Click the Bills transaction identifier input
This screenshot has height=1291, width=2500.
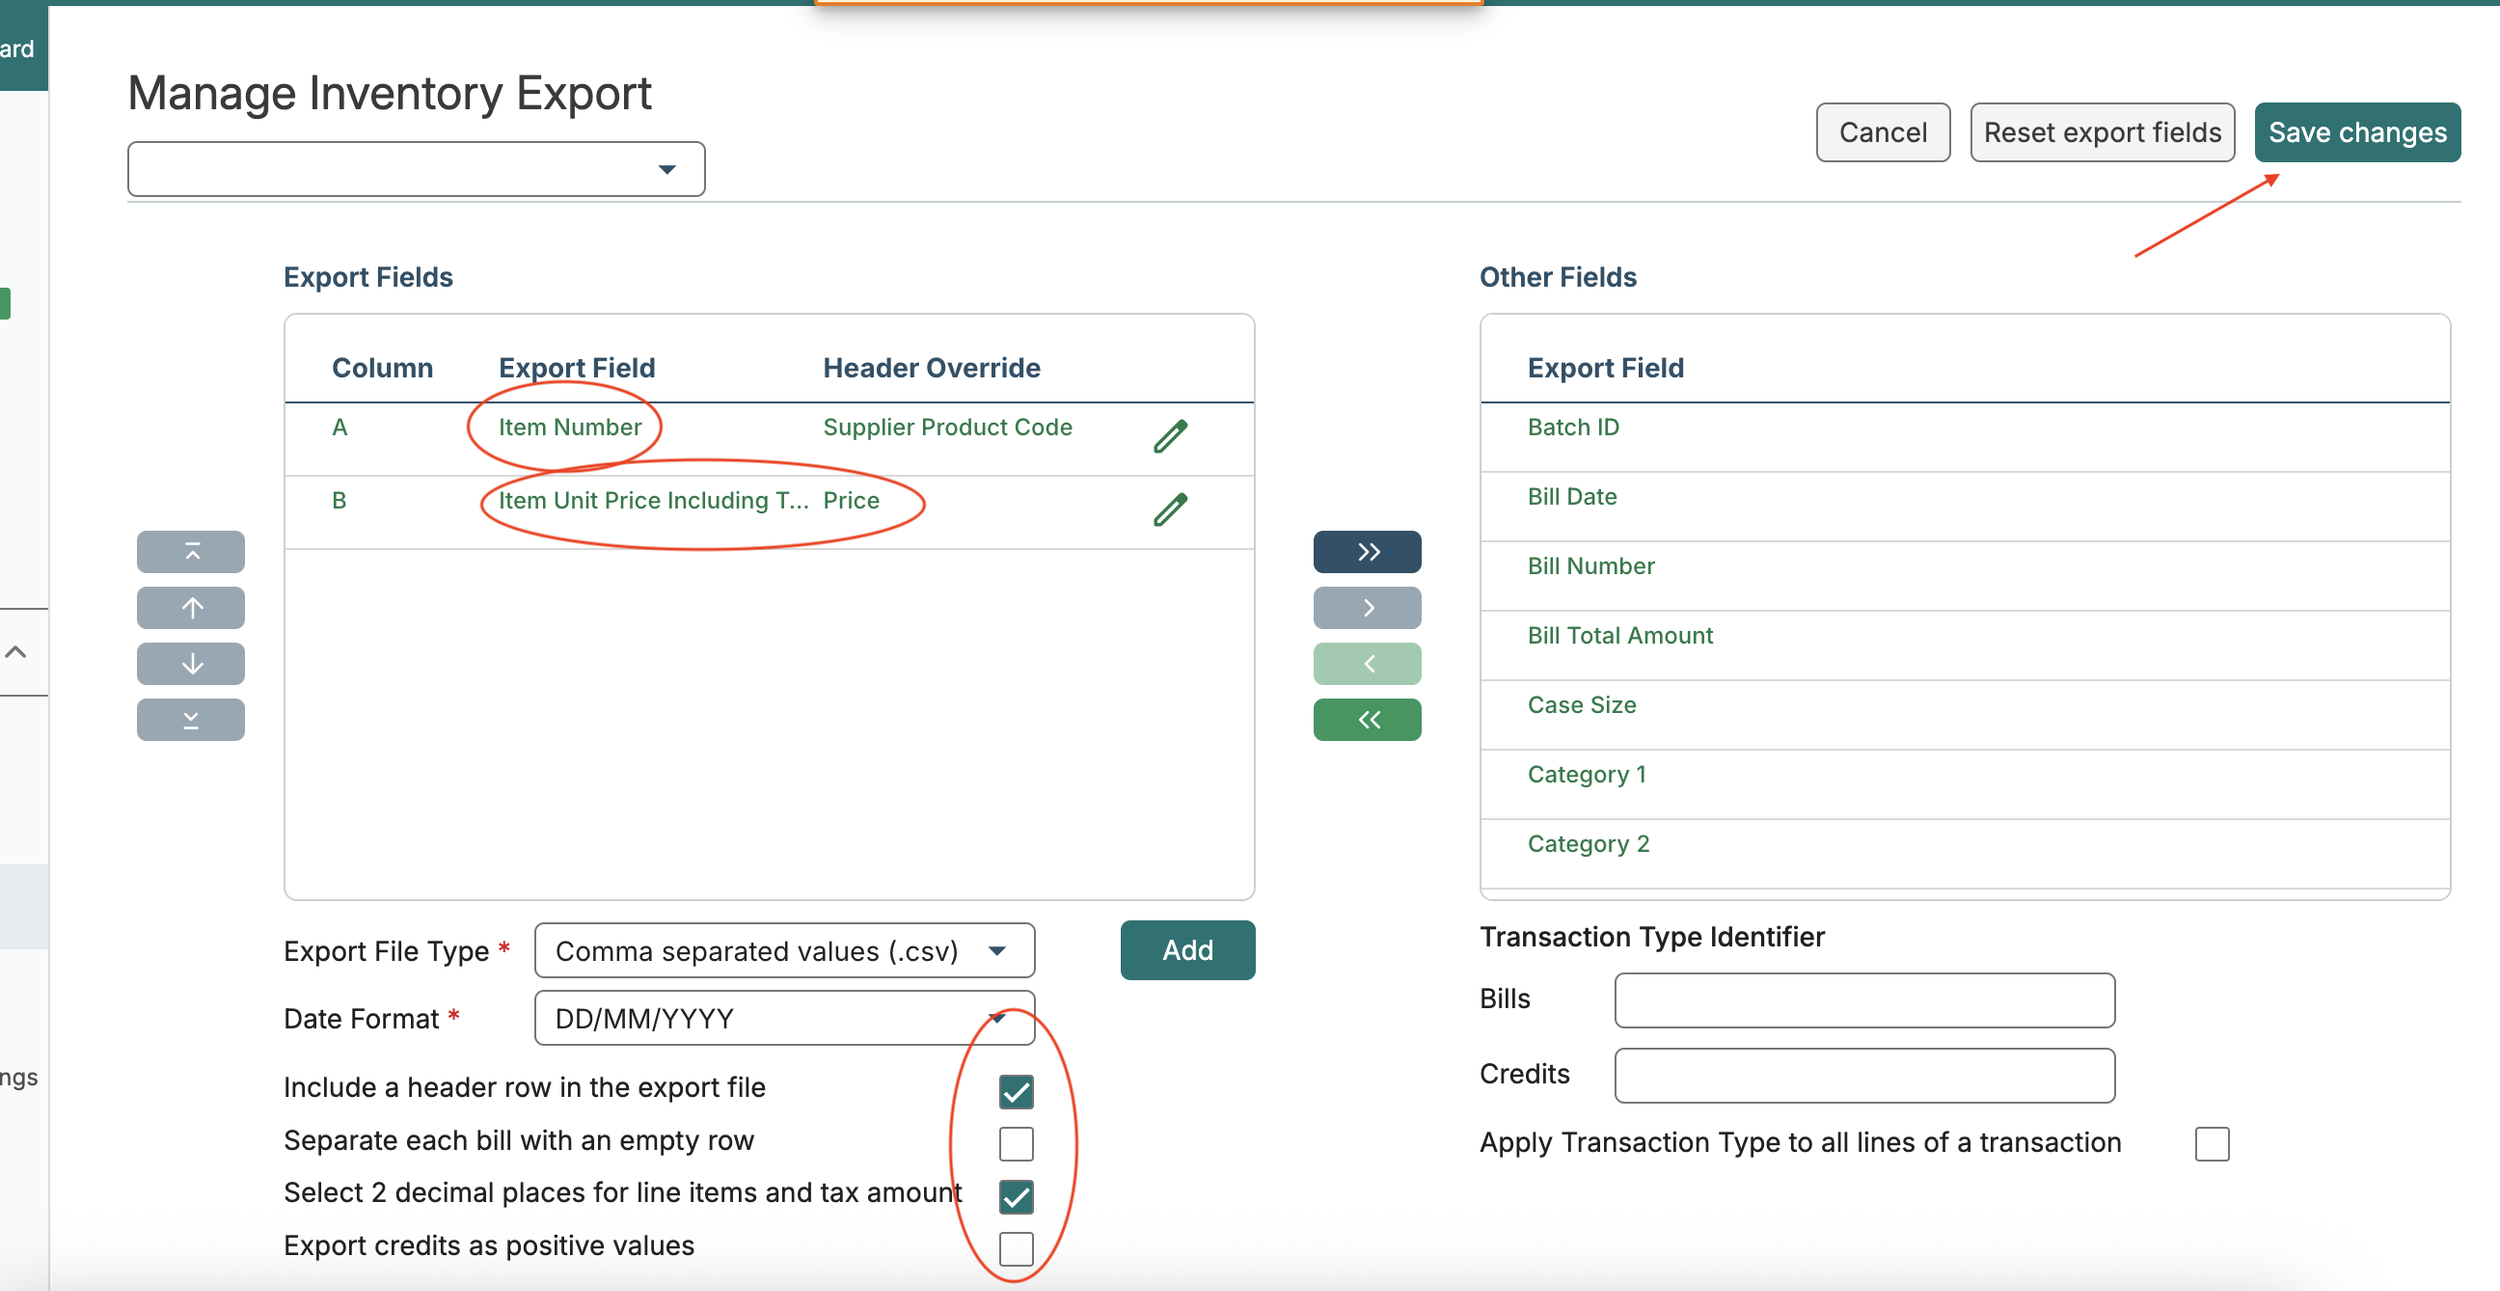coord(1864,1000)
